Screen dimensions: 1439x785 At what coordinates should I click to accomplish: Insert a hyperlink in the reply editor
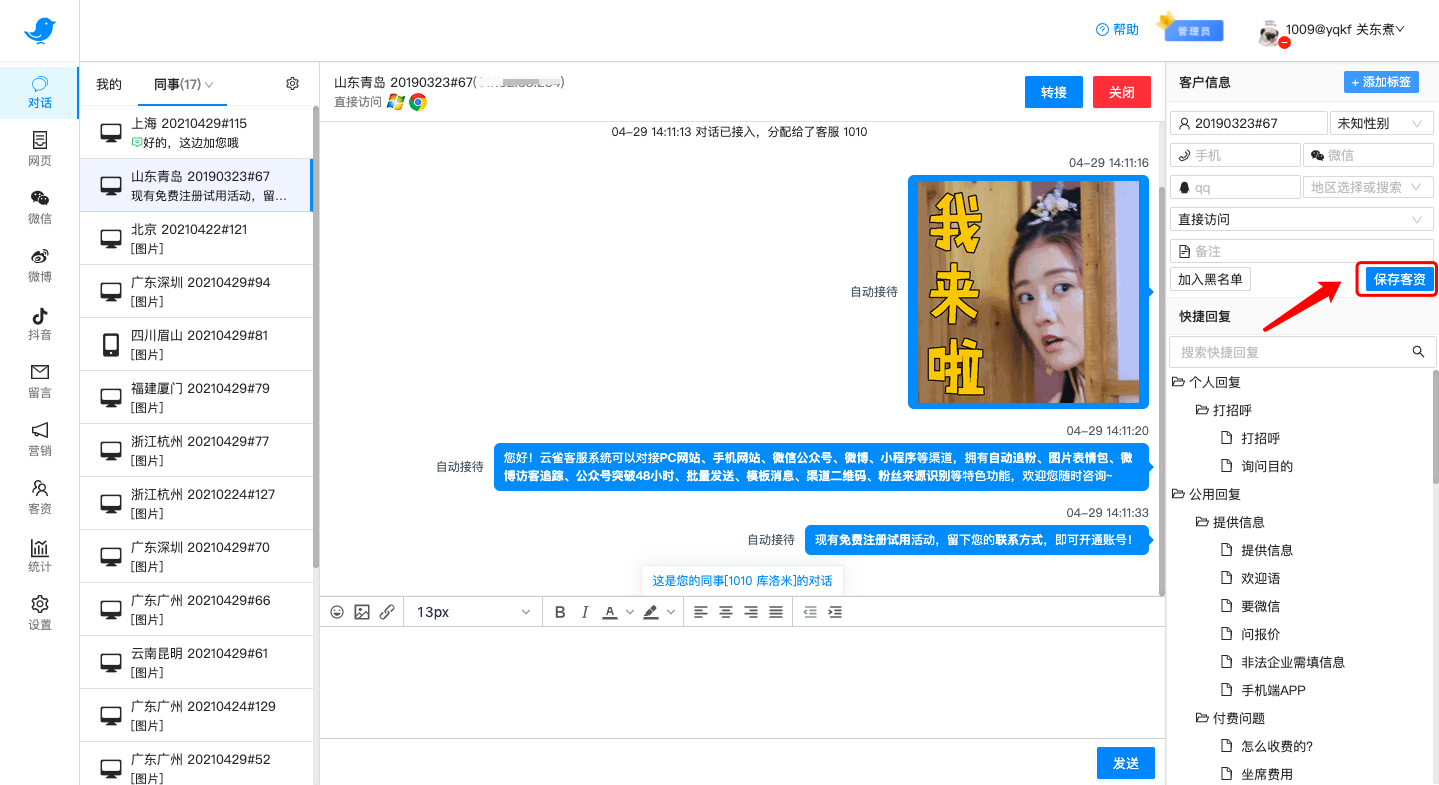click(387, 611)
